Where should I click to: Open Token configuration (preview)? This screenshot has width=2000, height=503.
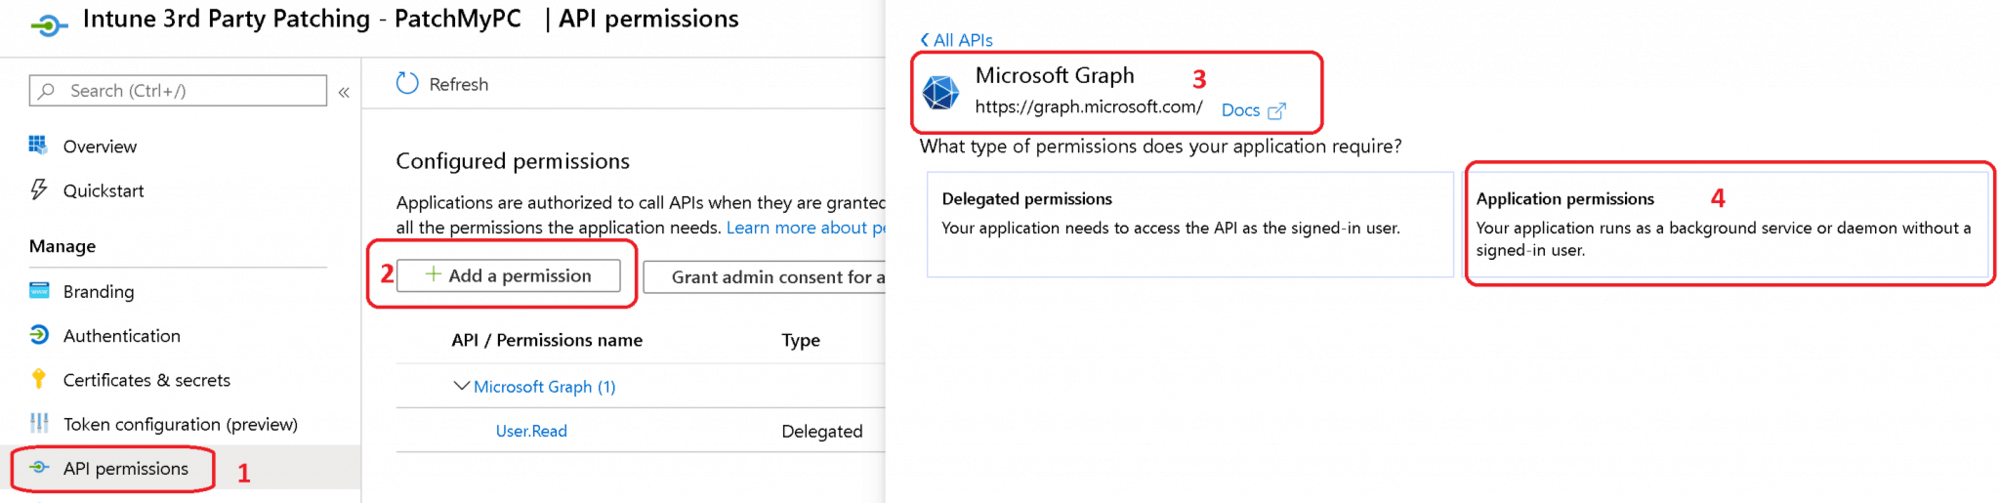click(180, 424)
